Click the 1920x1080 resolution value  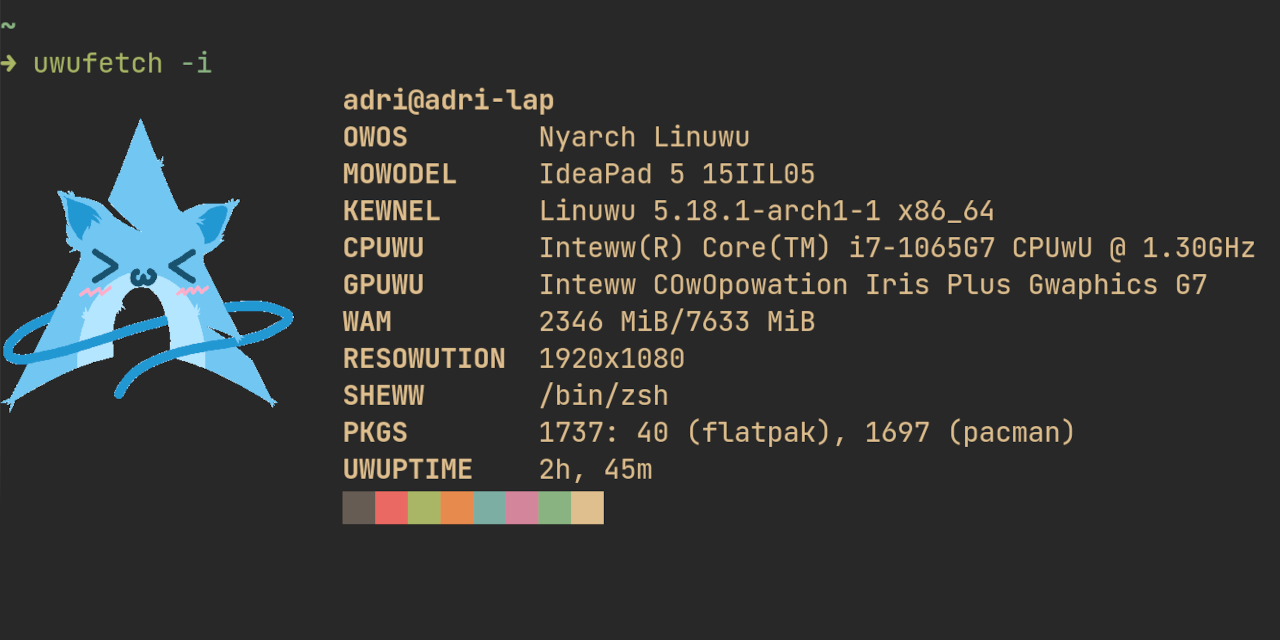[611, 359]
